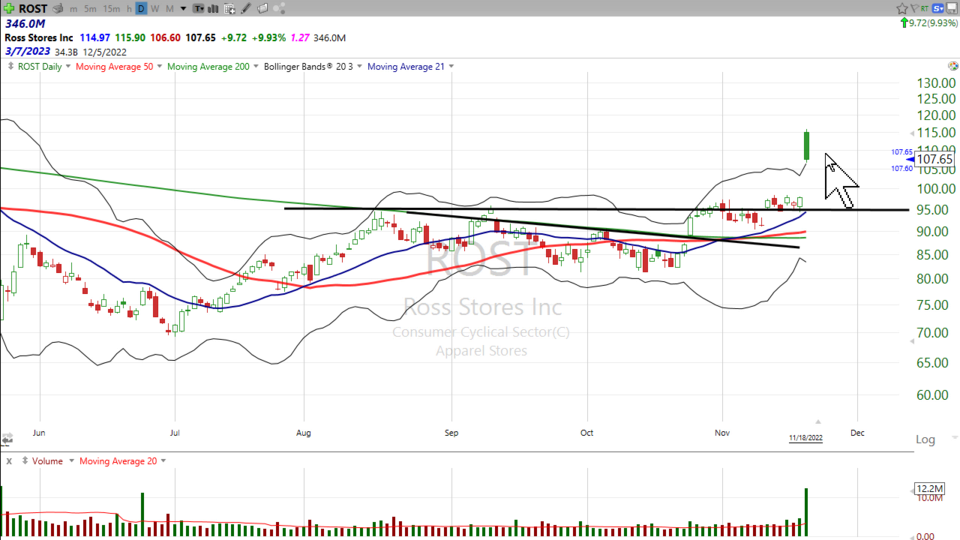Viewport: 960px width, 540px height.
Task: Click the open price 114.97
Action: [x=95, y=37]
